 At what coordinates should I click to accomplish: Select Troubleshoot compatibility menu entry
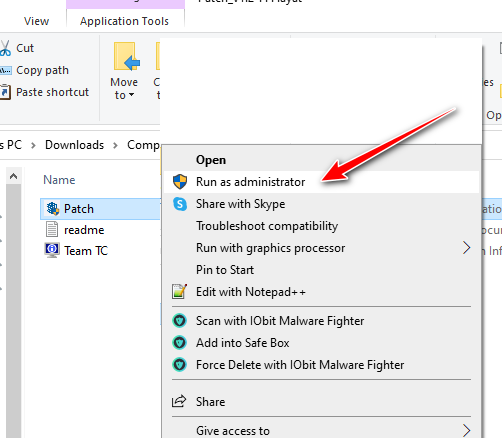pyautogui.click(x=267, y=226)
